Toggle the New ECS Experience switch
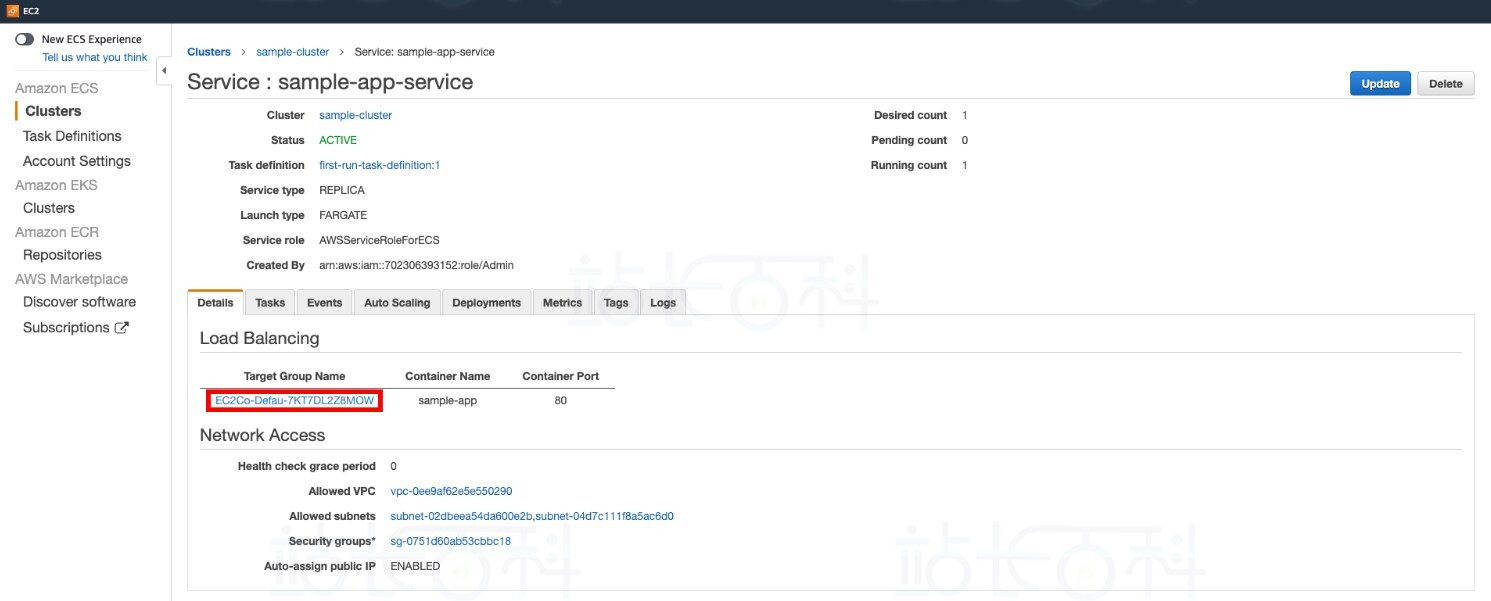1491x601 pixels. pyautogui.click(x=24, y=39)
